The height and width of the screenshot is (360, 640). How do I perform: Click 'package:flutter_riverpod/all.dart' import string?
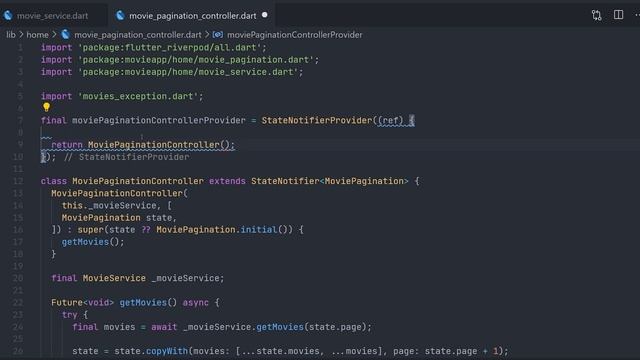click(x=171, y=47)
